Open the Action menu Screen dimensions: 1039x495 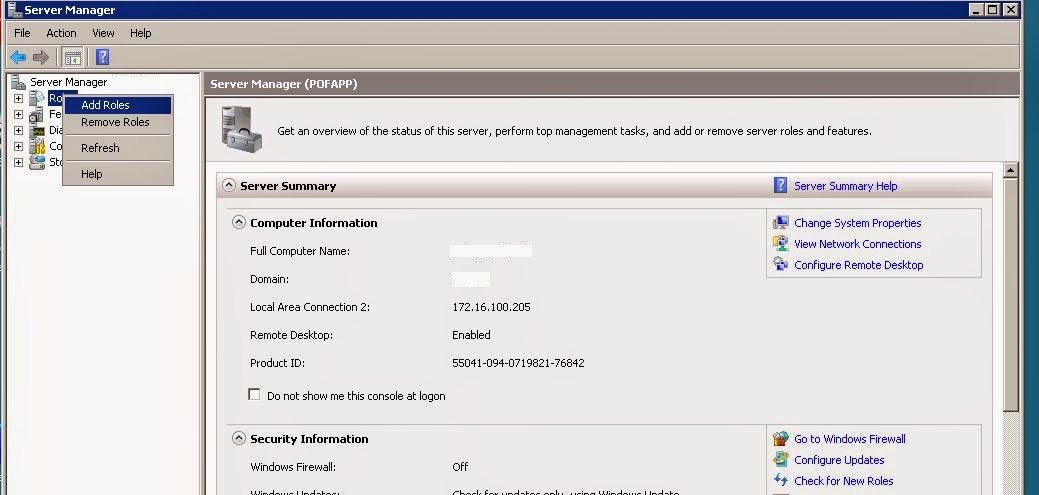point(61,33)
